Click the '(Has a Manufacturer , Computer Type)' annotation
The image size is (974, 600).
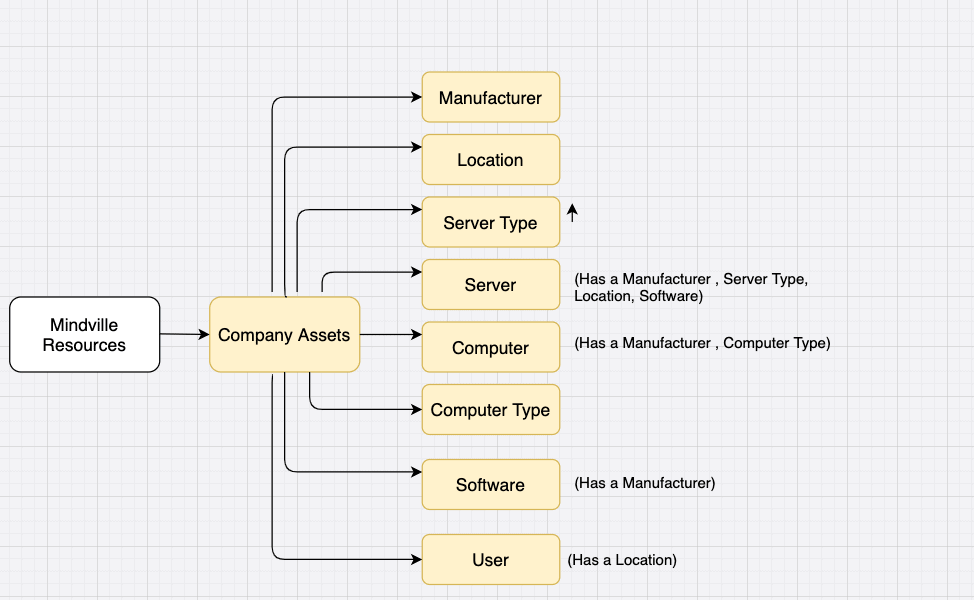point(702,343)
